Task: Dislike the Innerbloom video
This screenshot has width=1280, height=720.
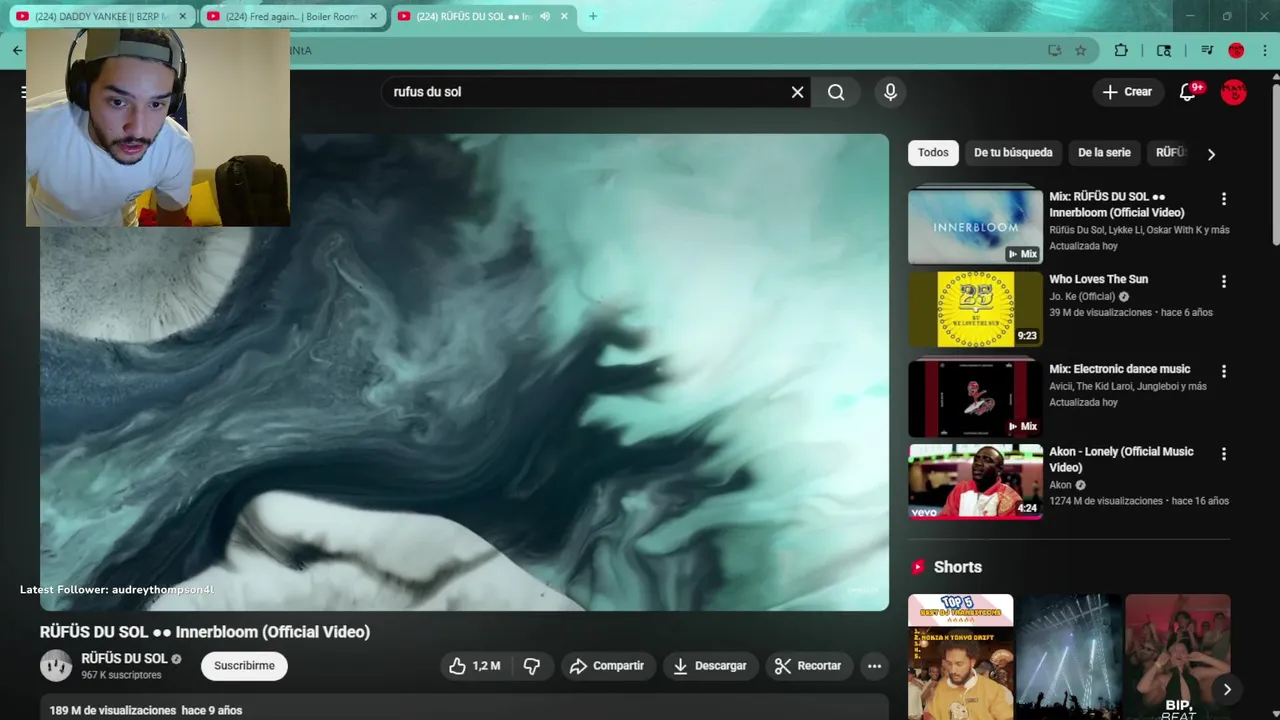Action: 532,666
